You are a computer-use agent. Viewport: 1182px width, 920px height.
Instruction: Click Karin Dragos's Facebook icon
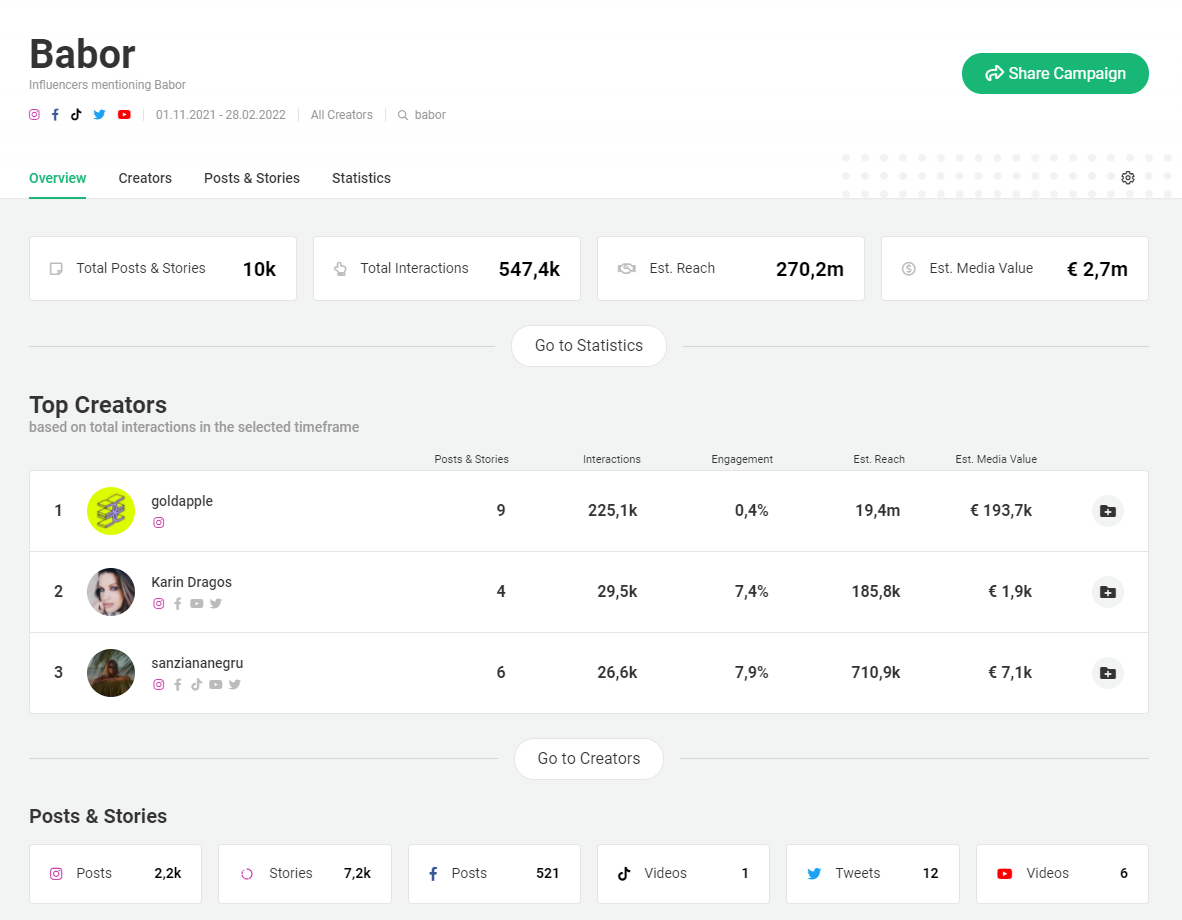coord(178,603)
